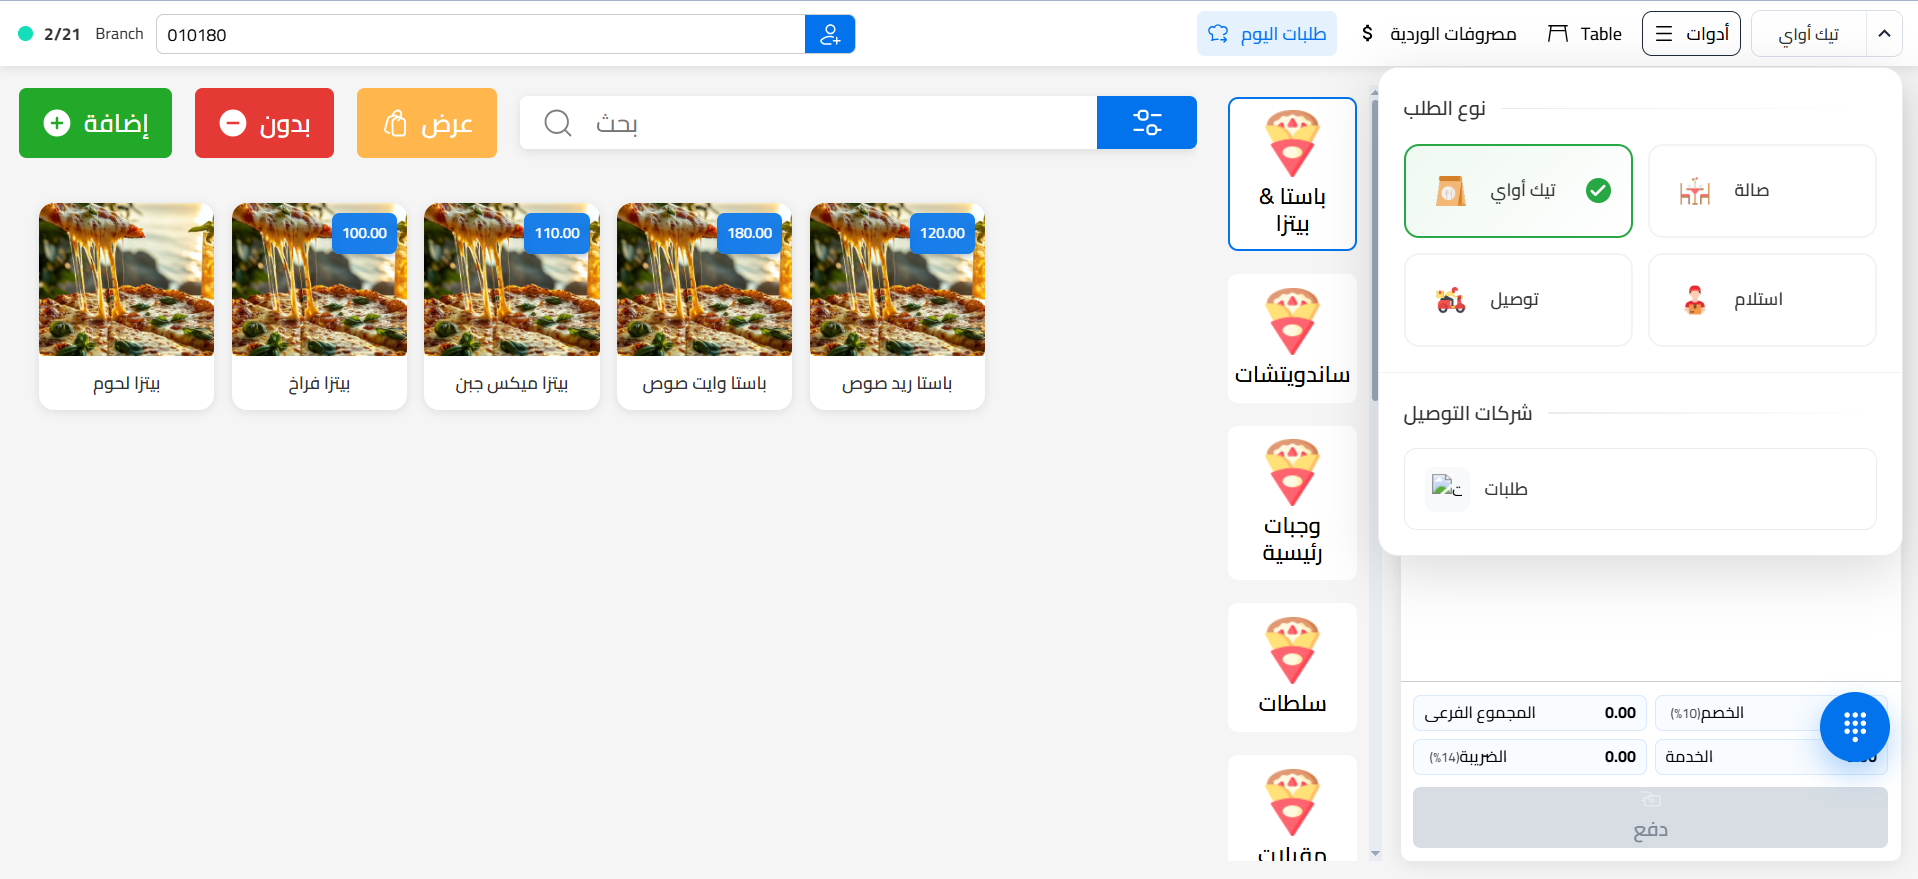
Task: Click the red بدون without button
Action: pos(264,123)
